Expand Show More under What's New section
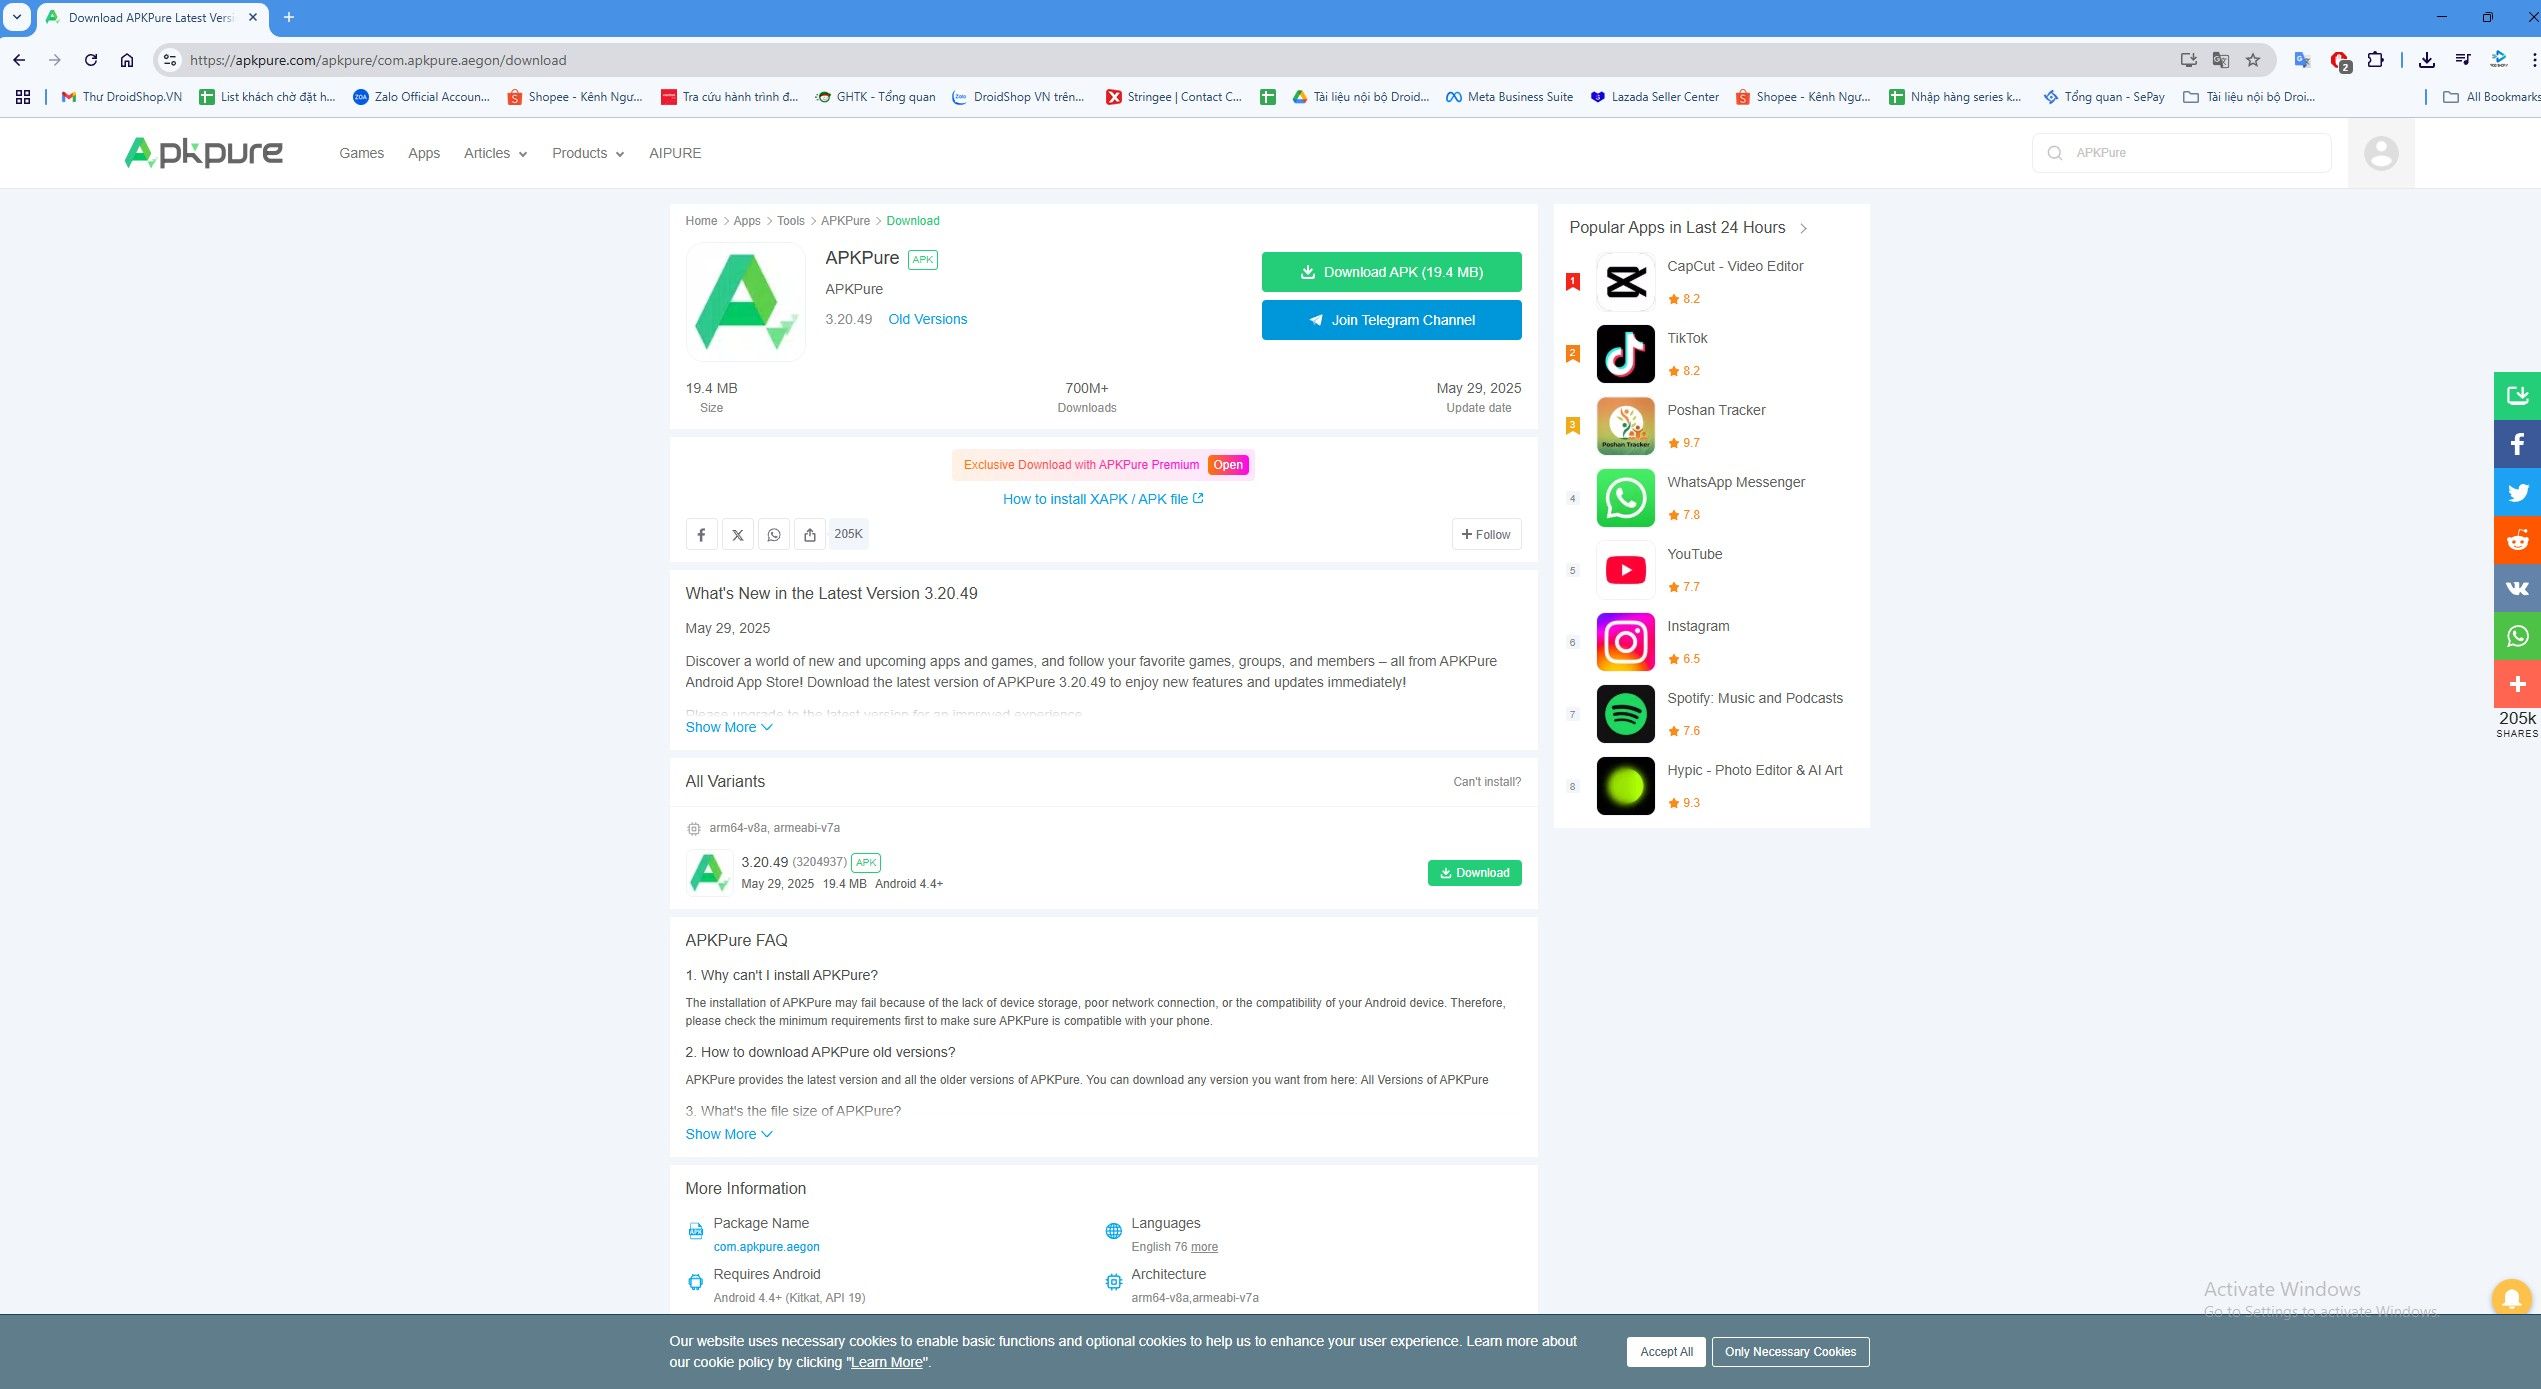This screenshot has height=1389, width=2541. coord(729,727)
